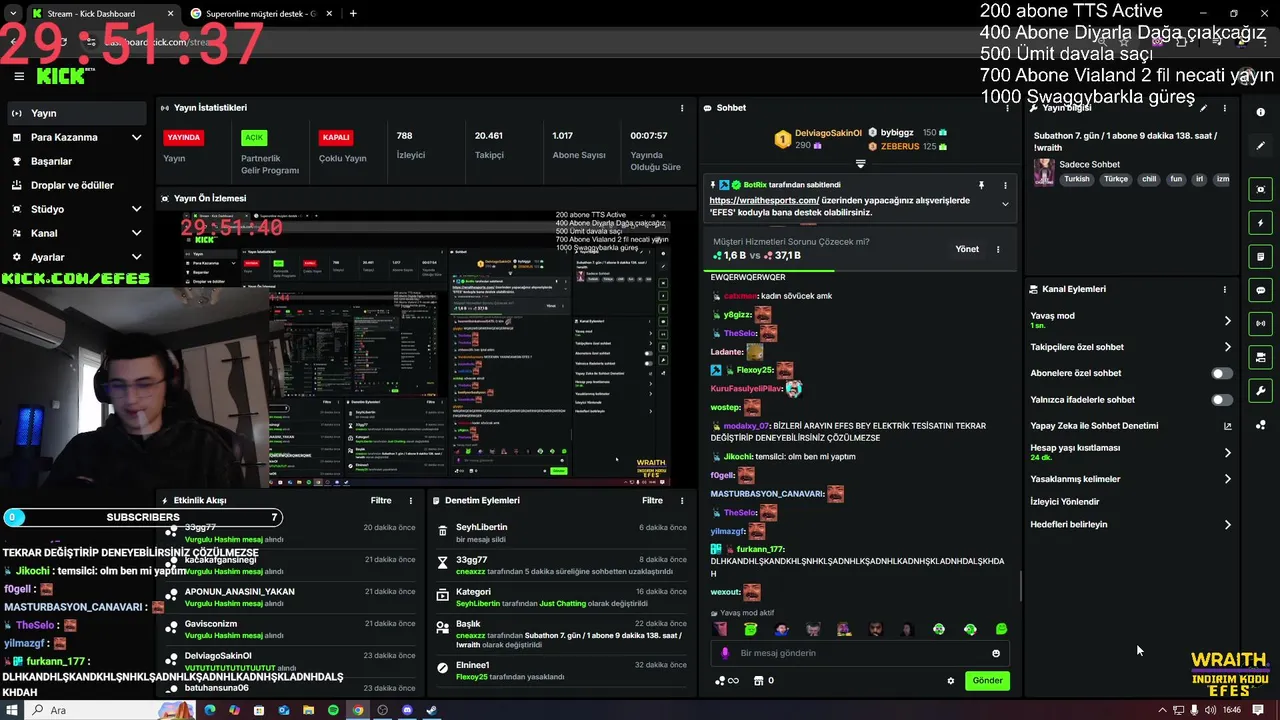Click the chill tag in stream info
The height and width of the screenshot is (720, 1280).
coord(1149,180)
